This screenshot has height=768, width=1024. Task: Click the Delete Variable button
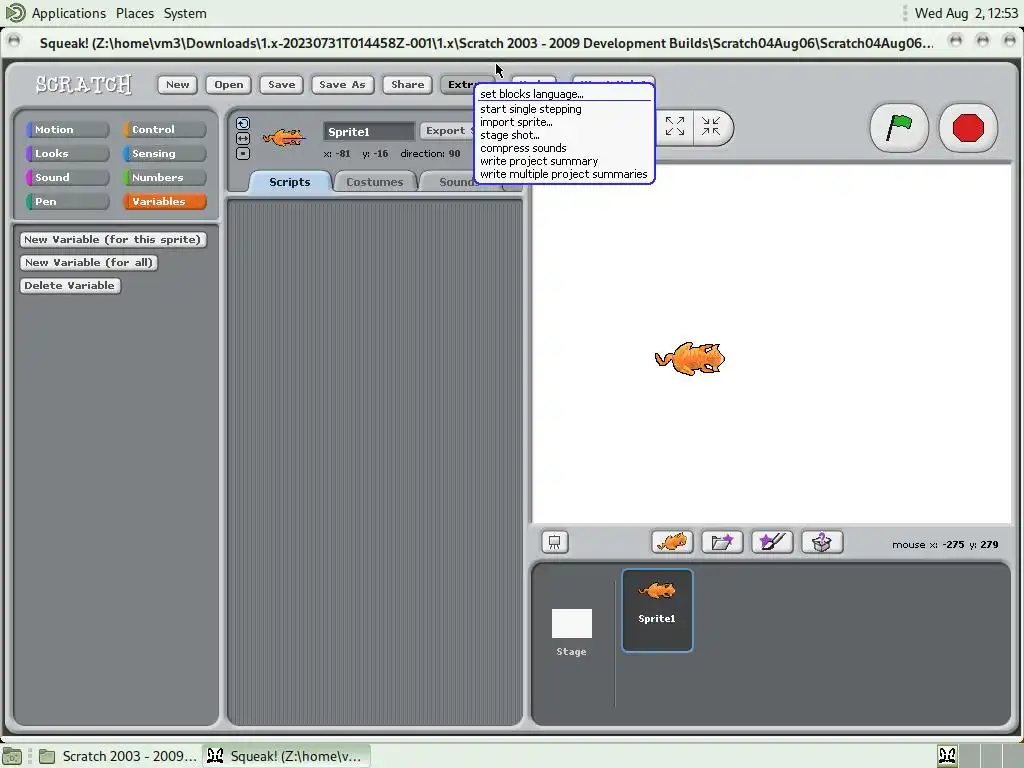[x=70, y=285]
